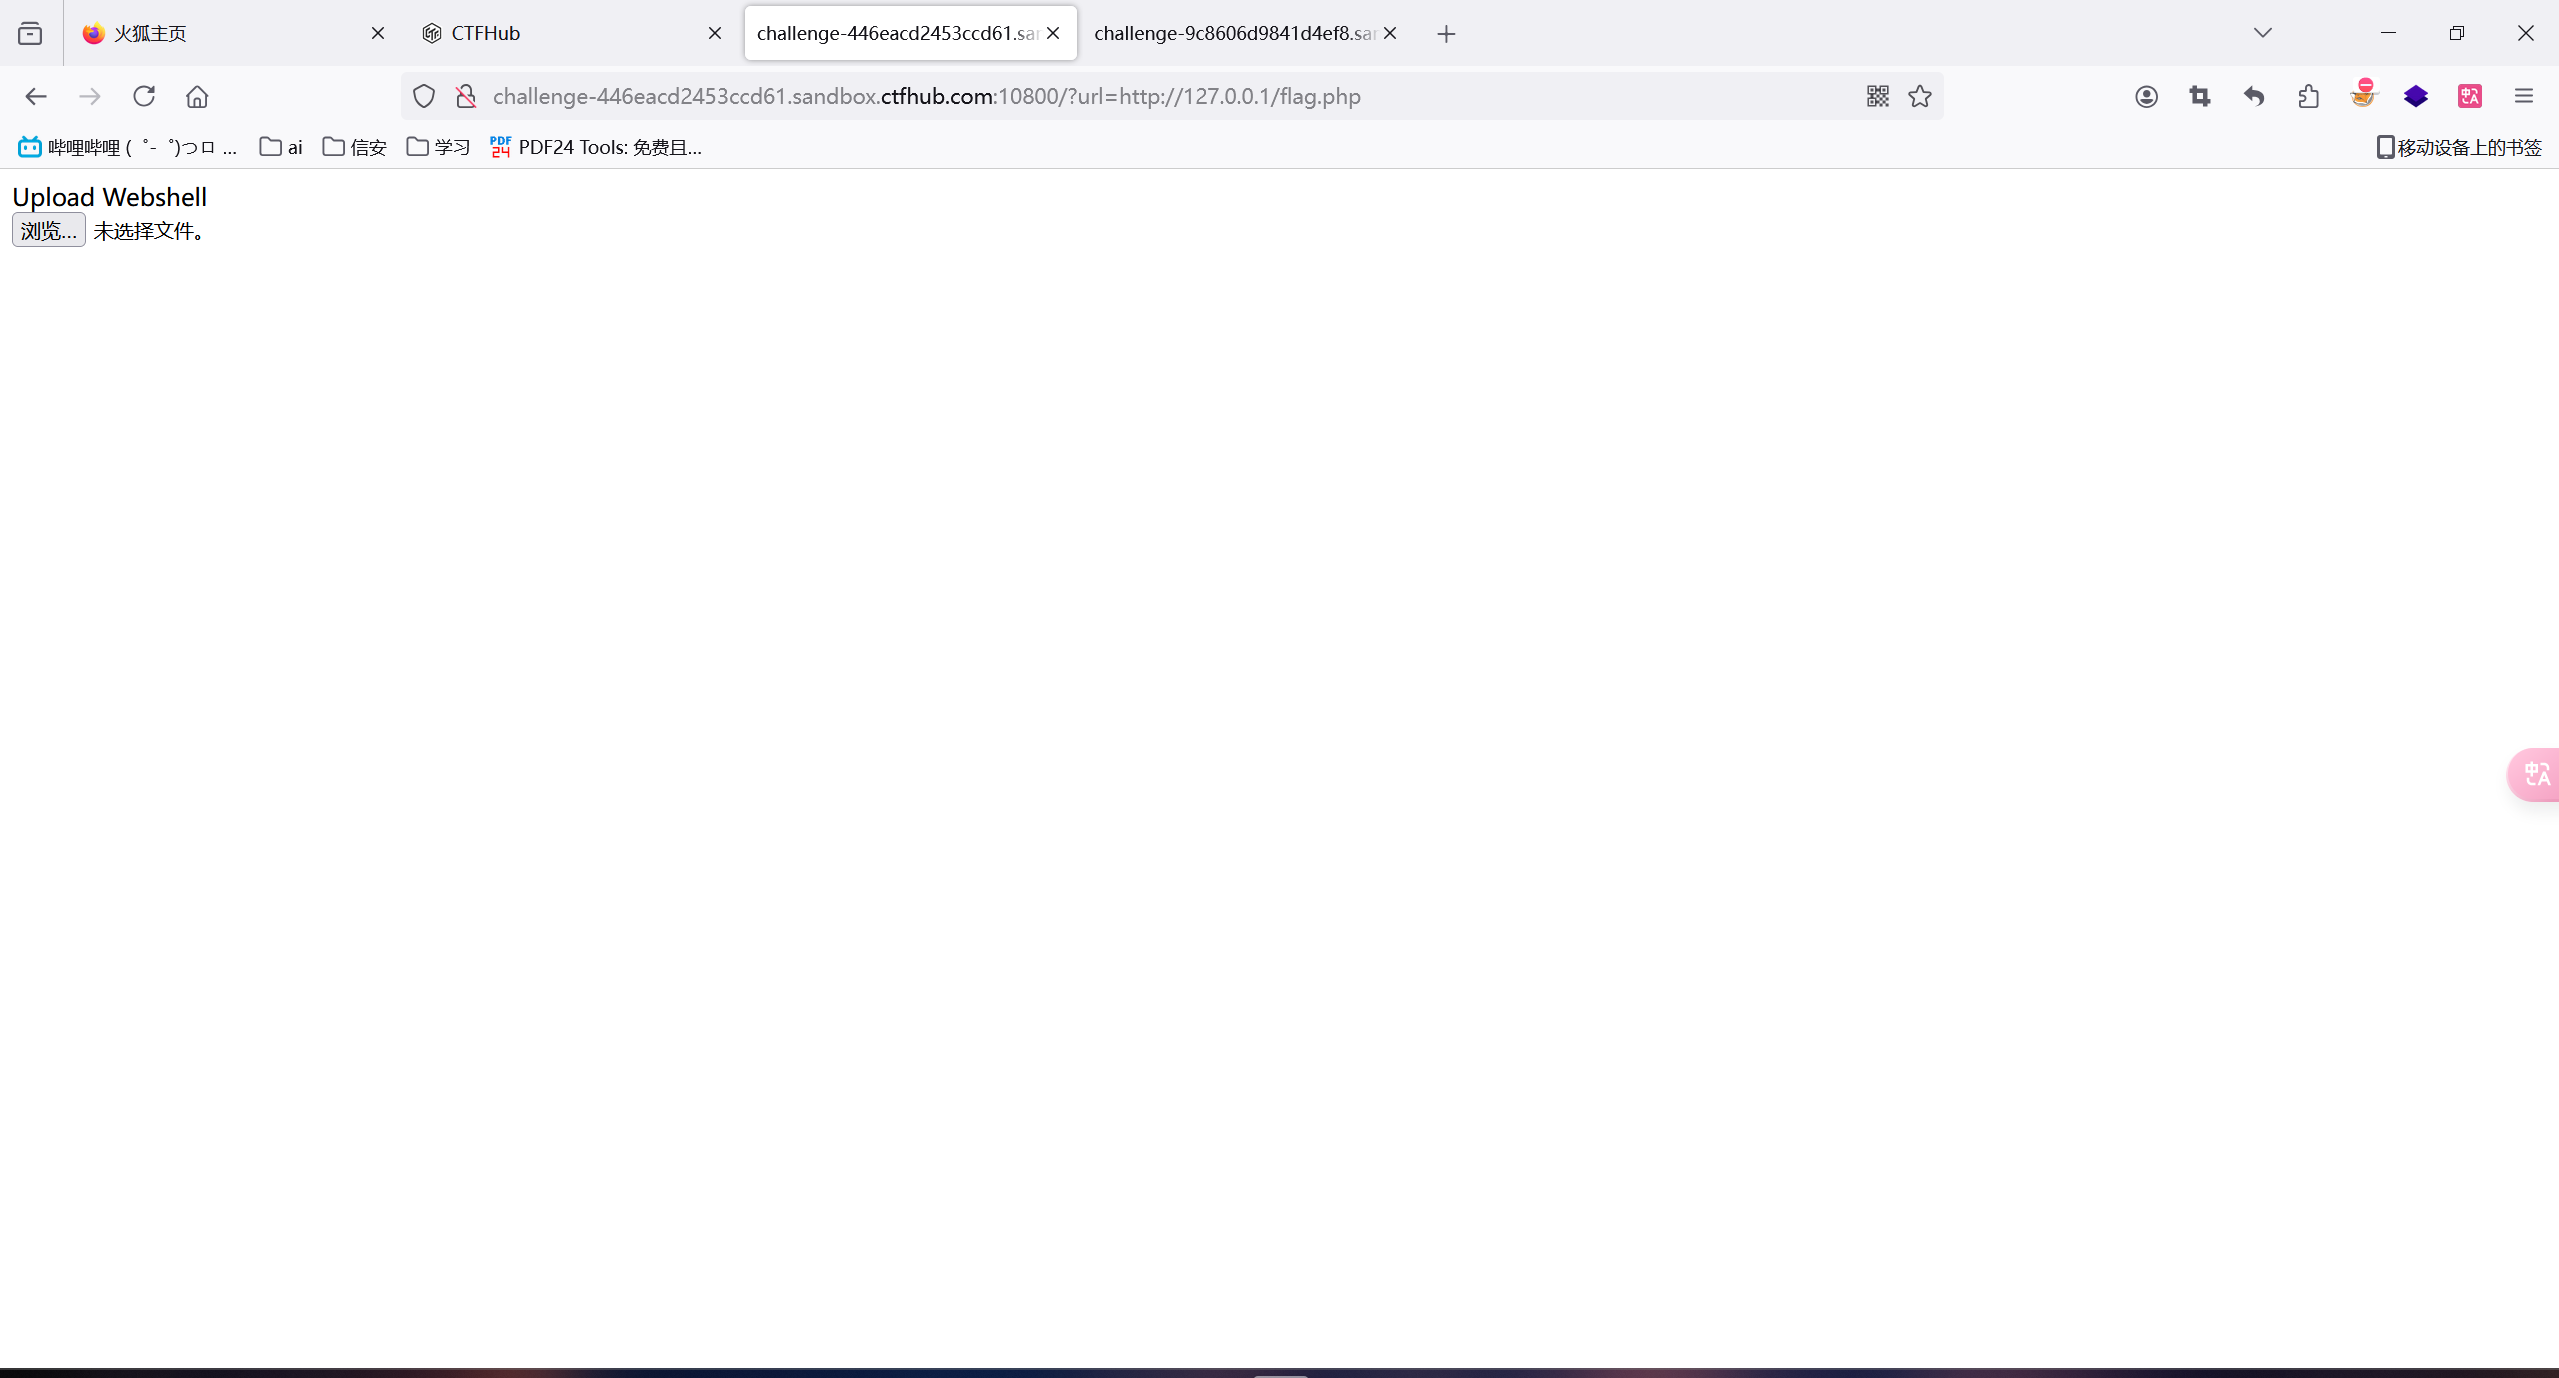Open the PDF24 Tools bookmark
Viewport: 2559px width, 1378px height.
(596, 147)
